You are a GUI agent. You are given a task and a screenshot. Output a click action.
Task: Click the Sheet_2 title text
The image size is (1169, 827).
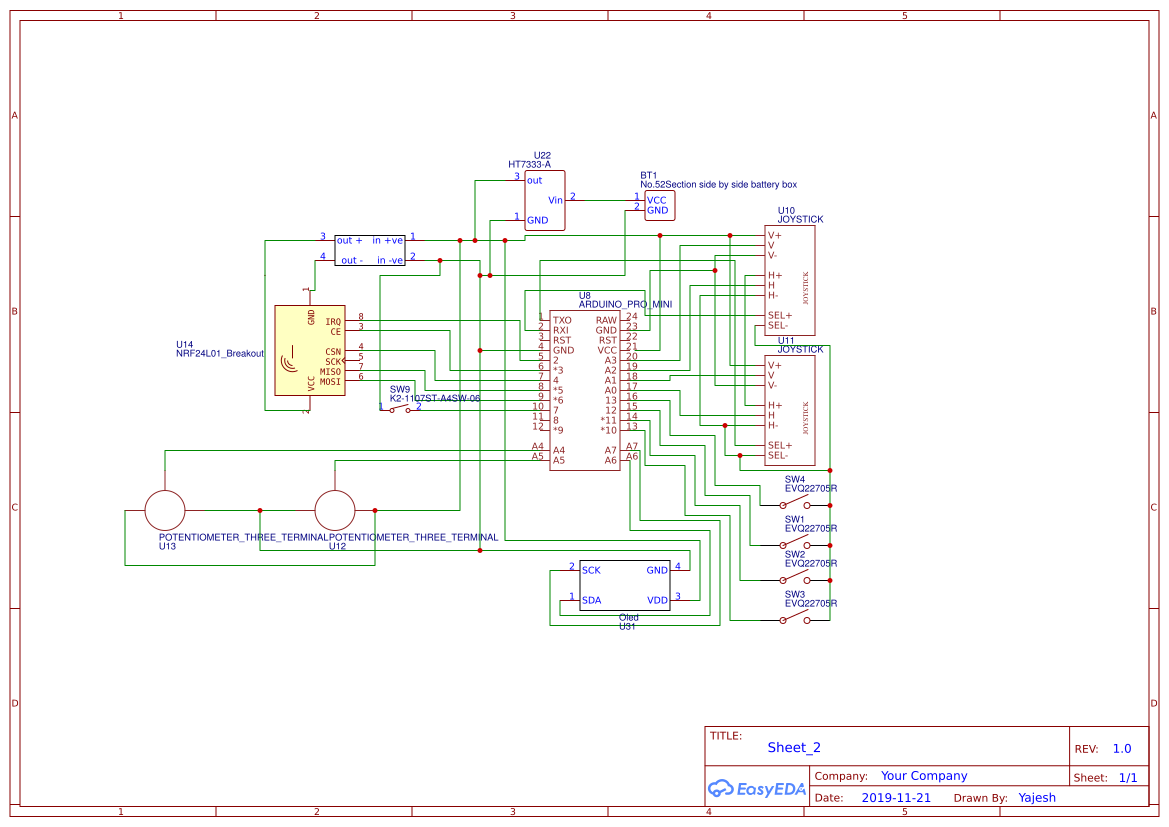(793, 747)
